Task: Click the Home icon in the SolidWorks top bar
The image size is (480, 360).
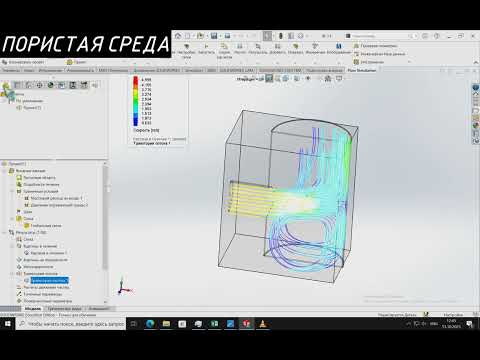Action: tap(178, 36)
